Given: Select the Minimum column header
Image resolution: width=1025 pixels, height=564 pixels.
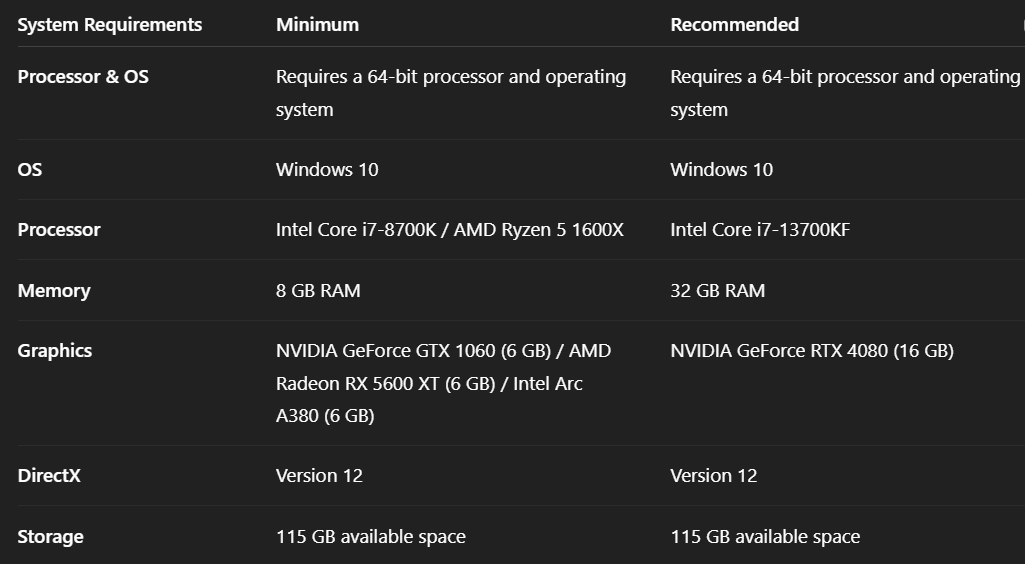Looking at the screenshot, I should [x=317, y=25].
